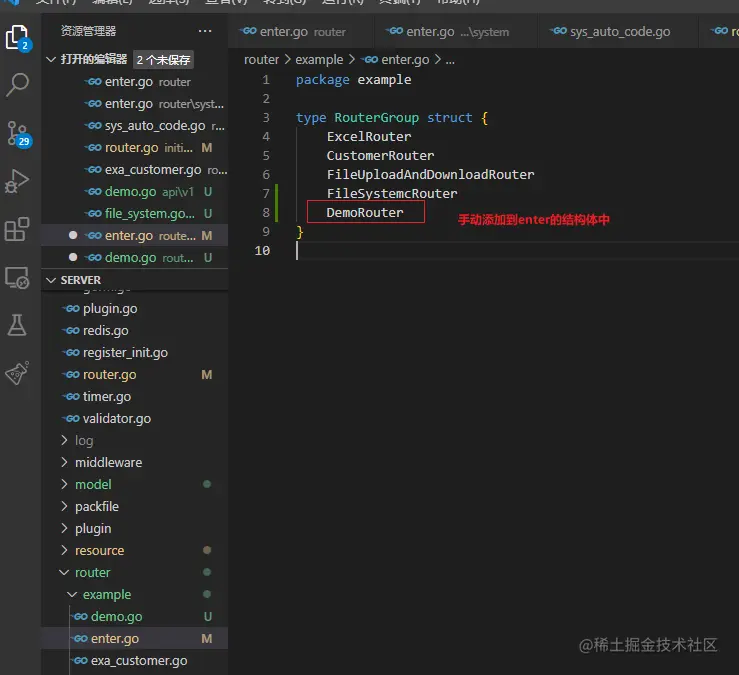Image resolution: width=739 pixels, height=675 pixels.
Task: Open sys_auto_code.go in open editors
Action: click(134, 126)
